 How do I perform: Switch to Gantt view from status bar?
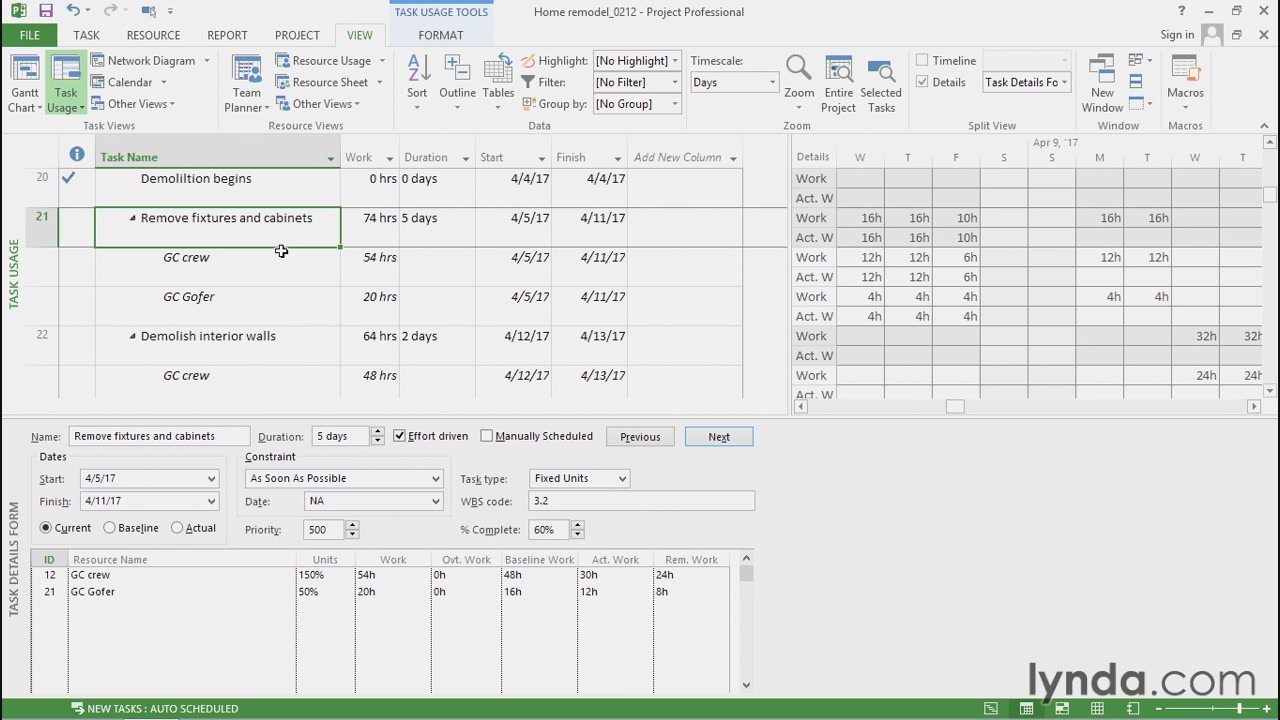[x=990, y=709]
